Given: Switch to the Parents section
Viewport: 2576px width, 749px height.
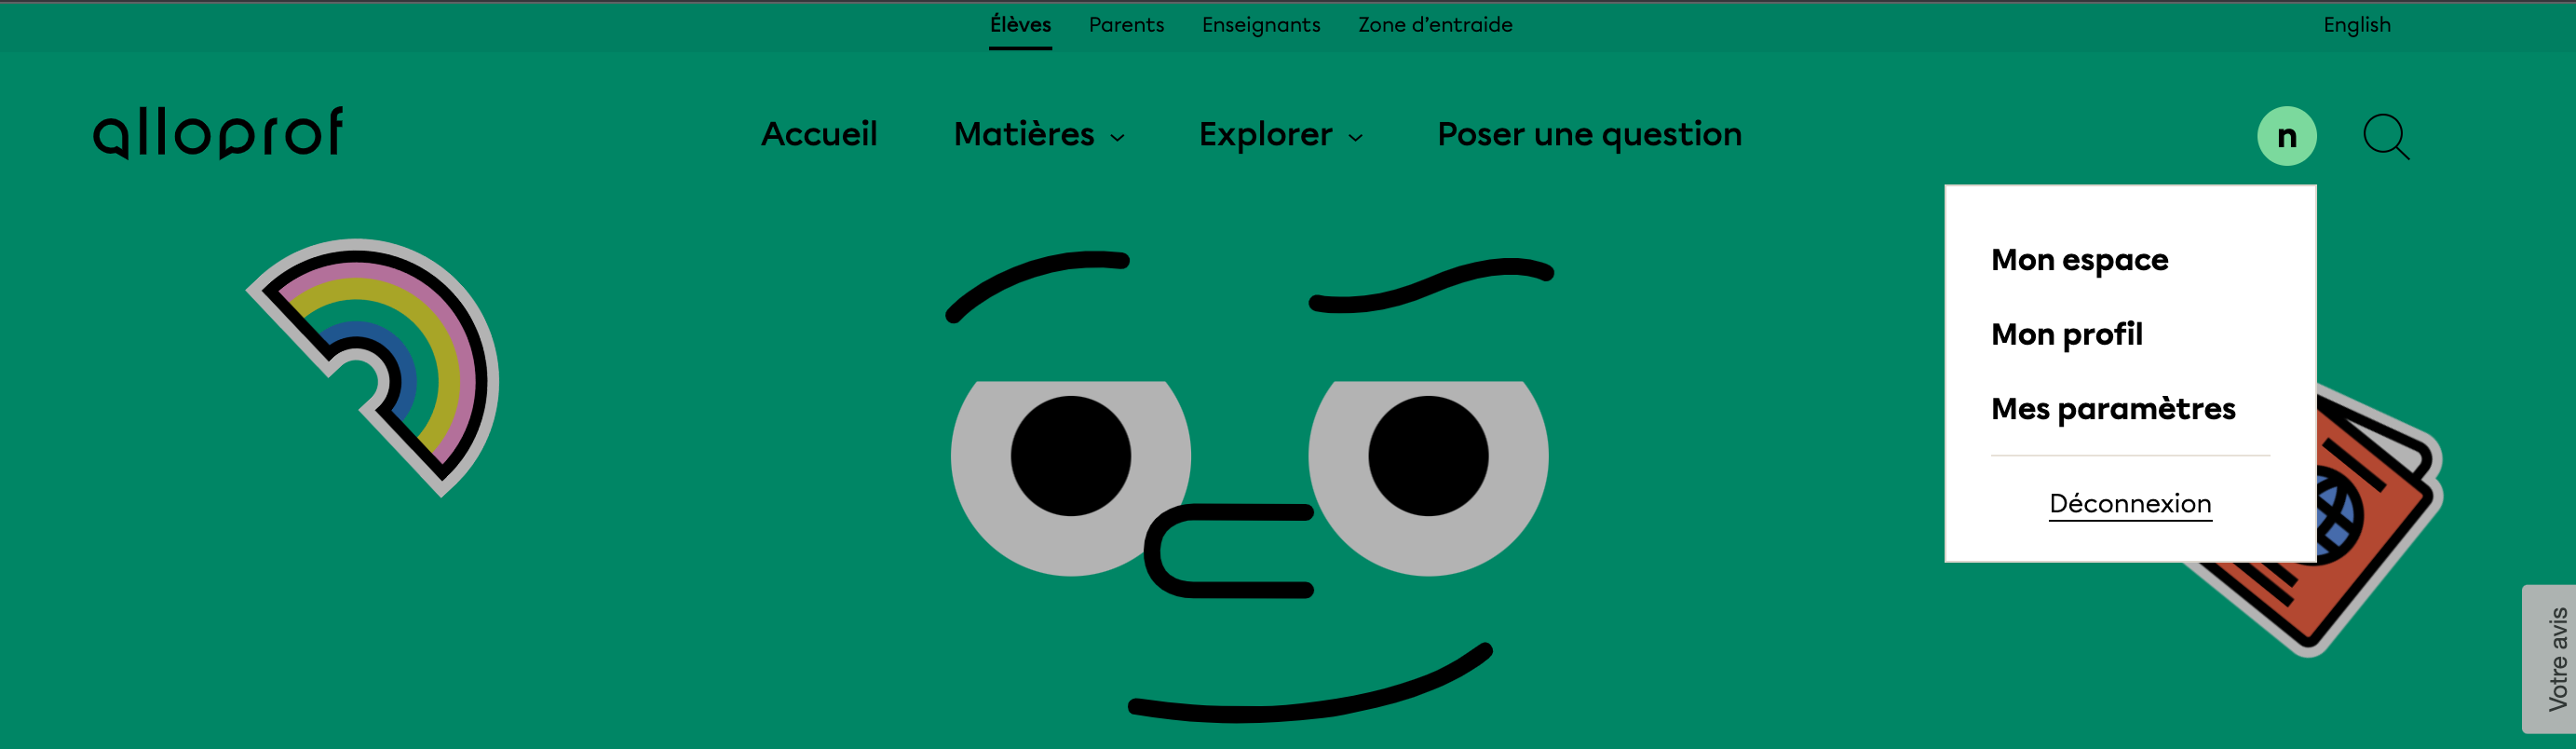Looking at the screenshot, I should pyautogui.click(x=1126, y=25).
